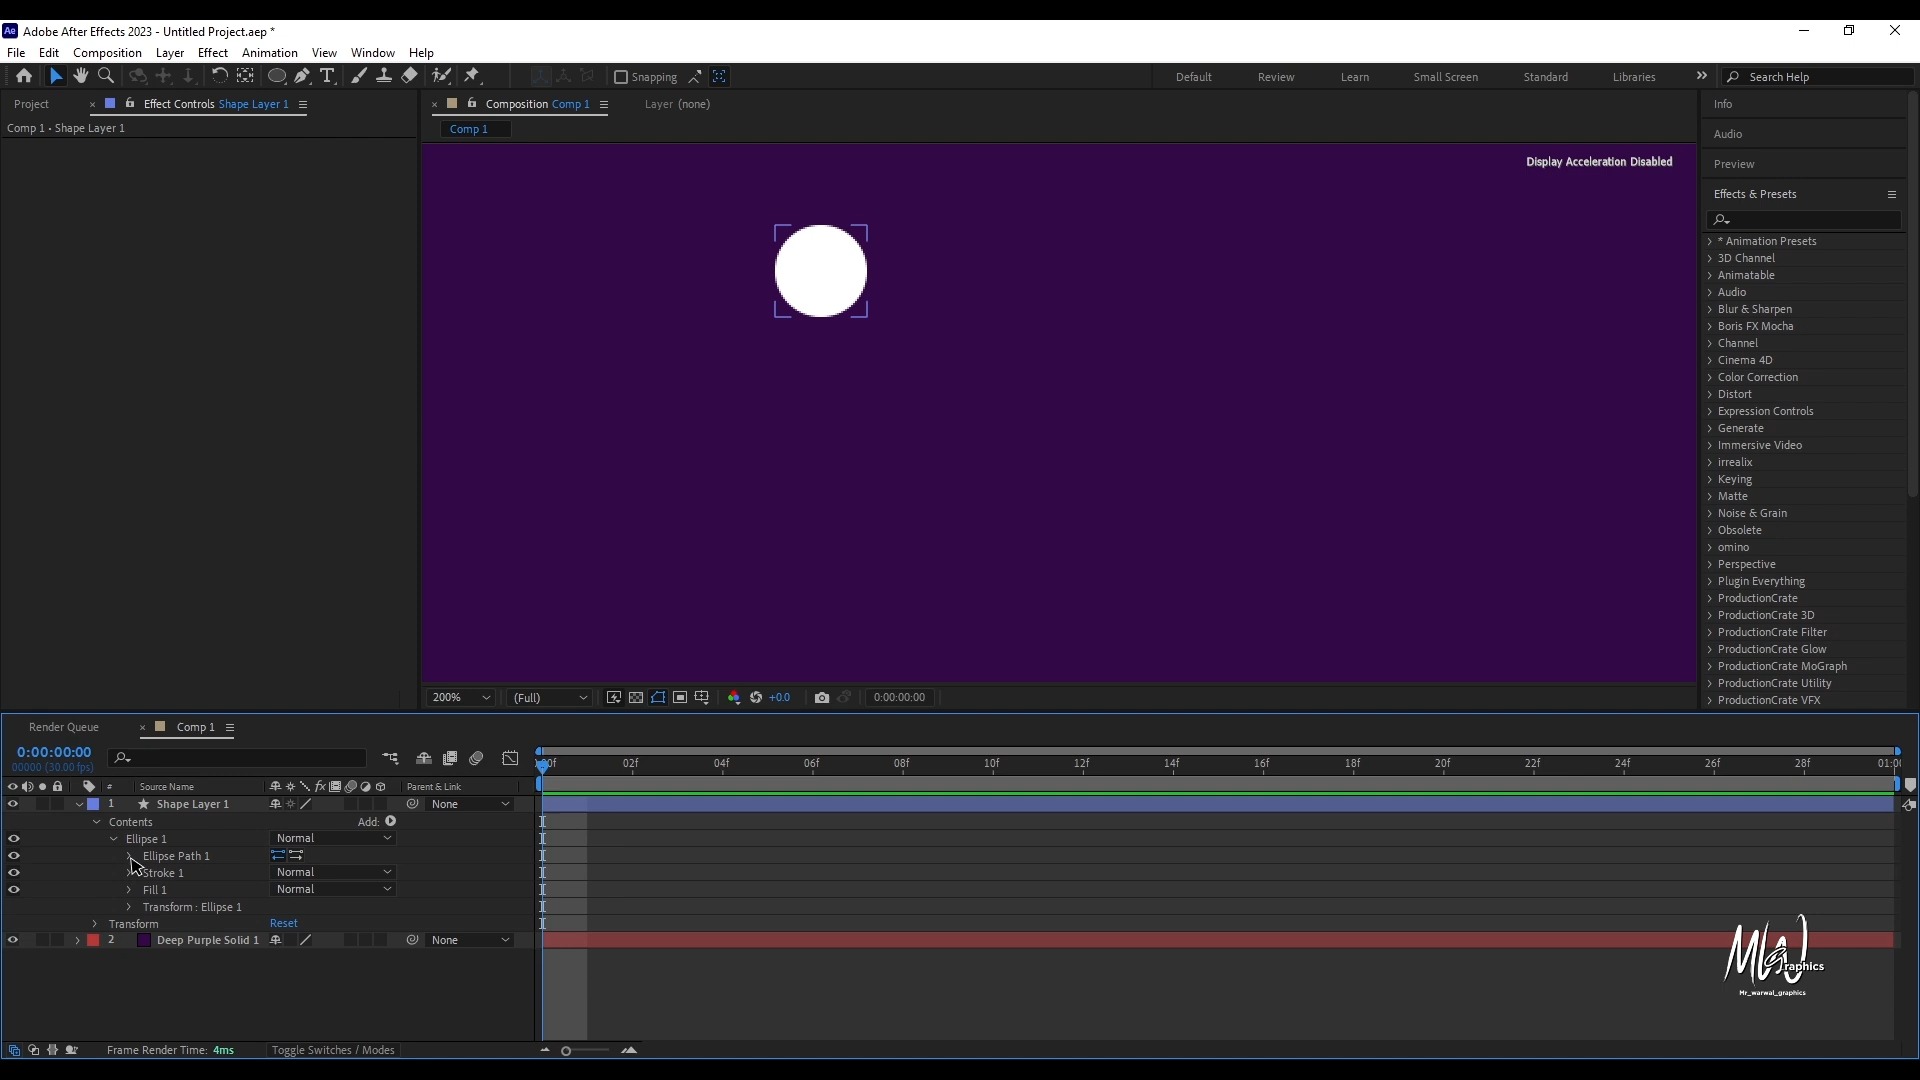
Task: Open the Composition menu
Action: tap(107, 53)
